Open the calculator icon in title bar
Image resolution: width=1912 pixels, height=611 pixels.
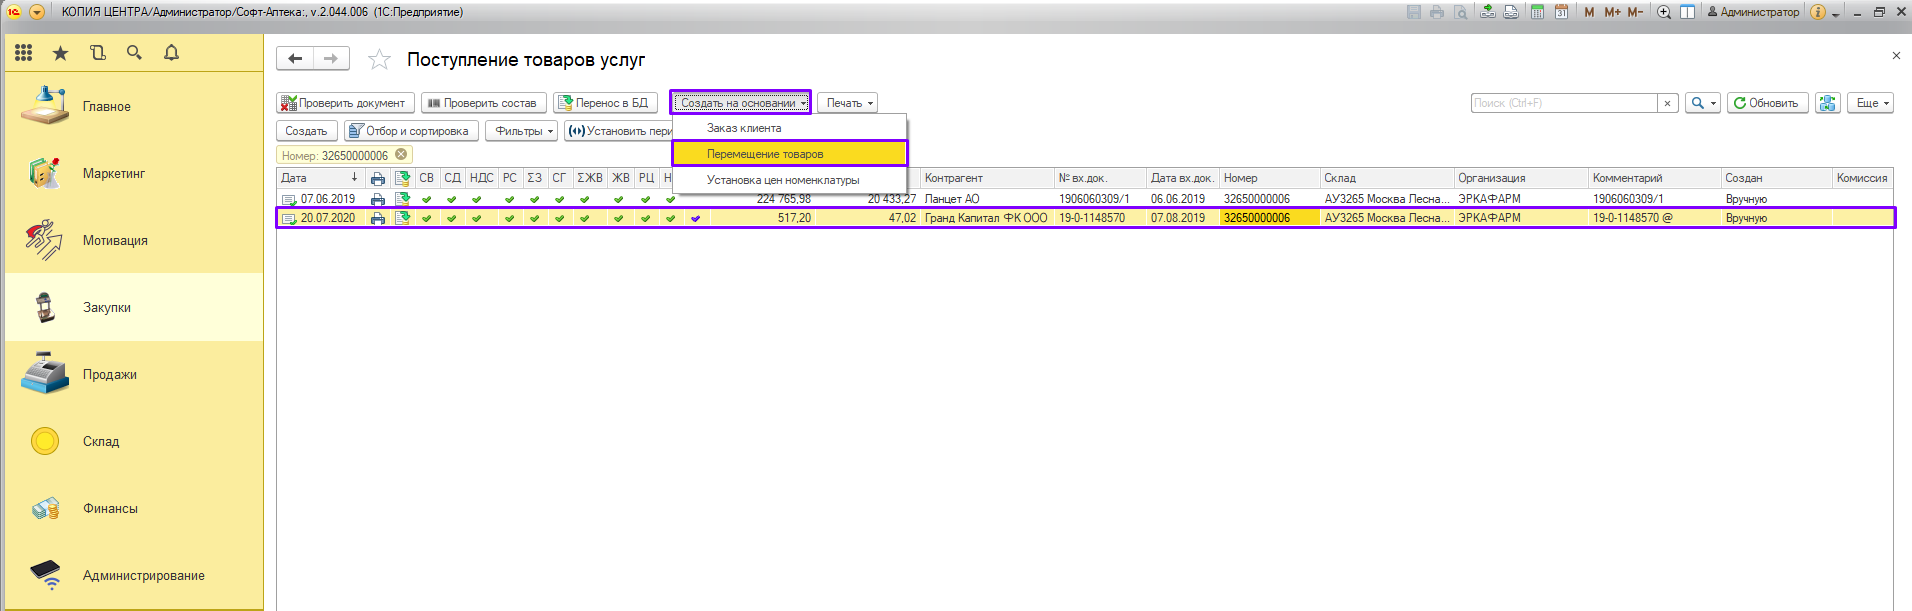1537,12
